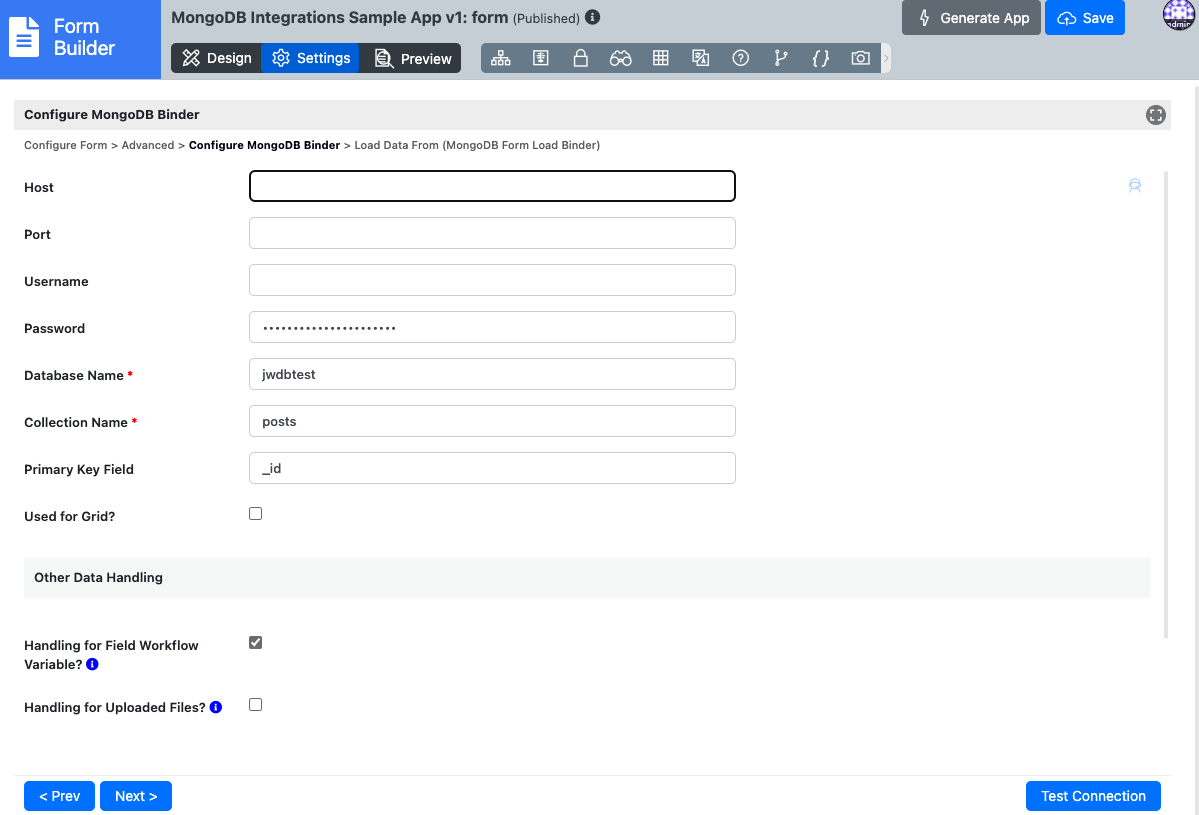Click the assistant icon beside Host field

(1135, 185)
